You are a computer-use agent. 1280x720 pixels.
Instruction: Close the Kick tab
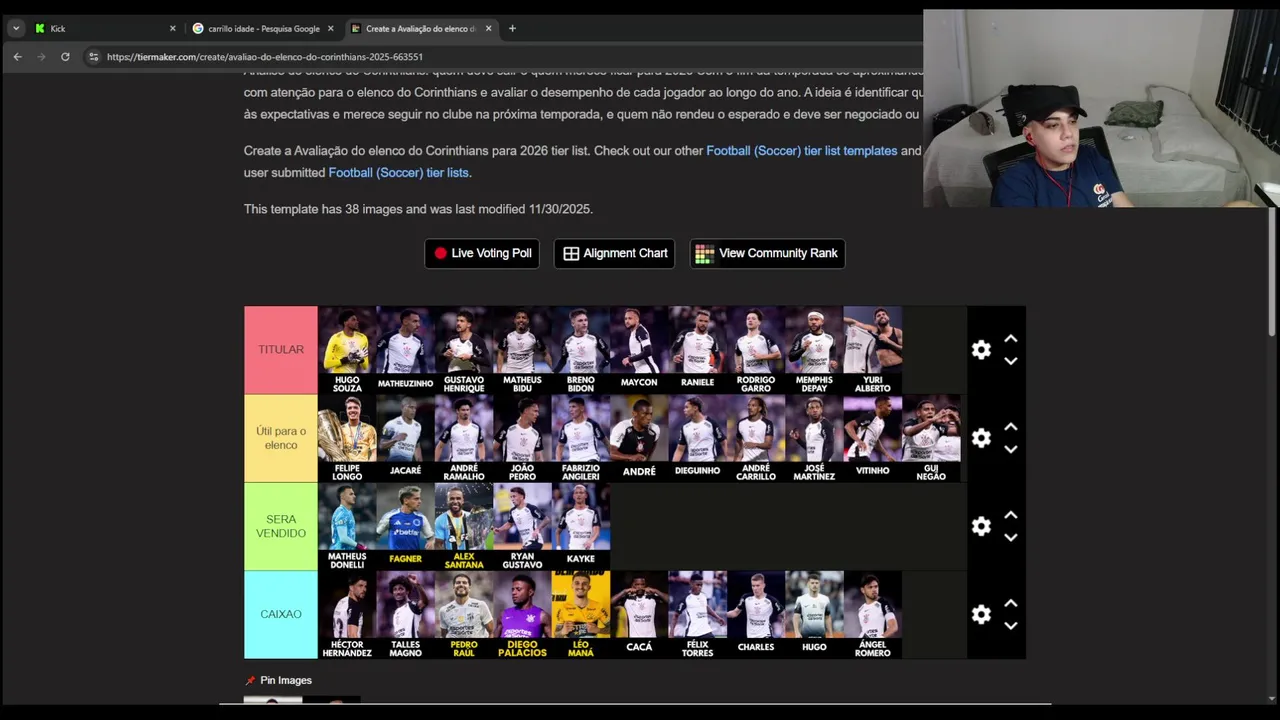[172, 28]
